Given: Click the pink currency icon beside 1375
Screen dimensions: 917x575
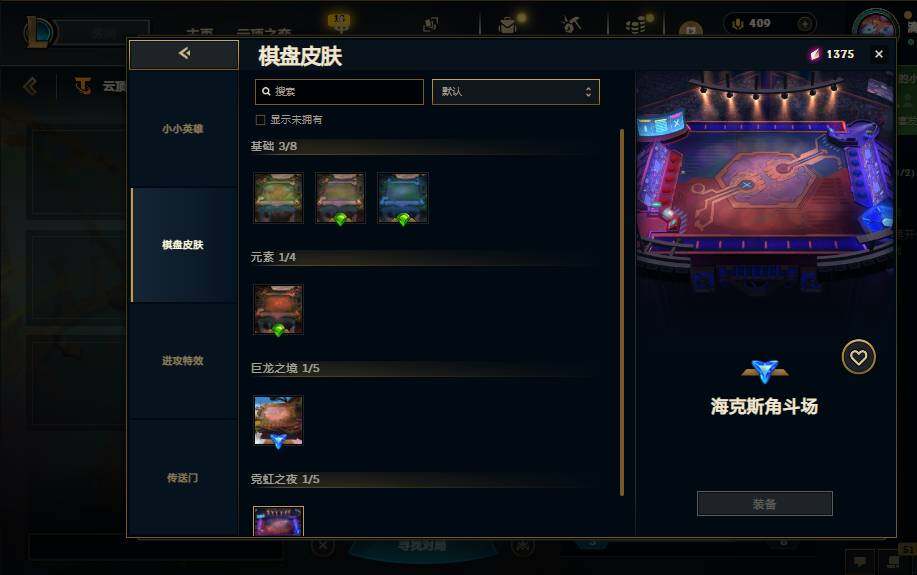Looking at the screenshot, I should click(815, 54).
